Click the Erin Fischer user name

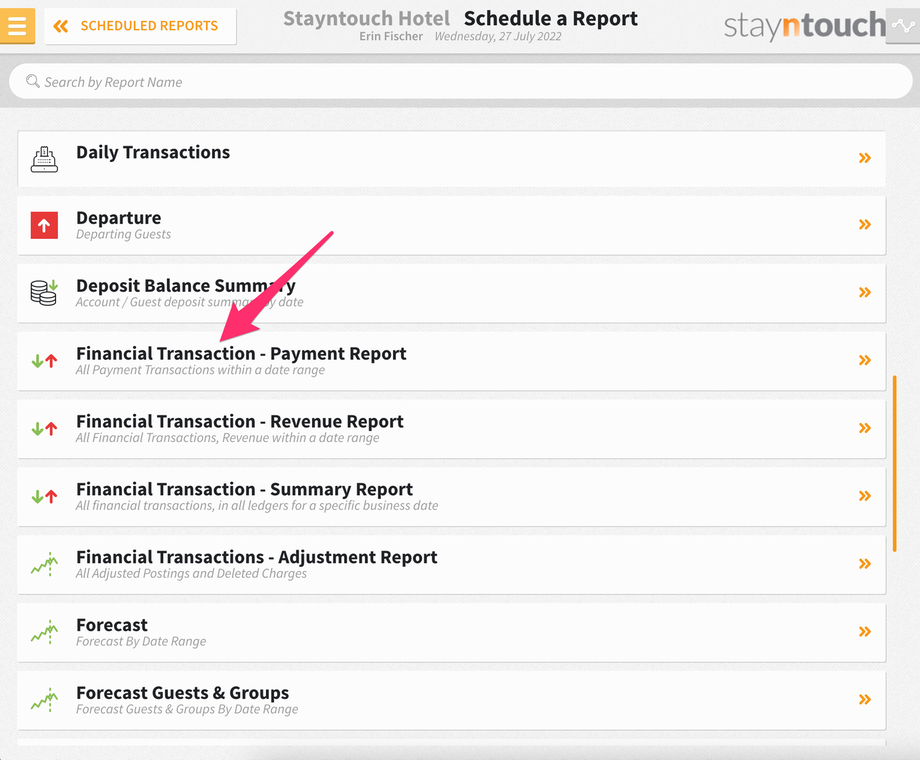[391, 36]
